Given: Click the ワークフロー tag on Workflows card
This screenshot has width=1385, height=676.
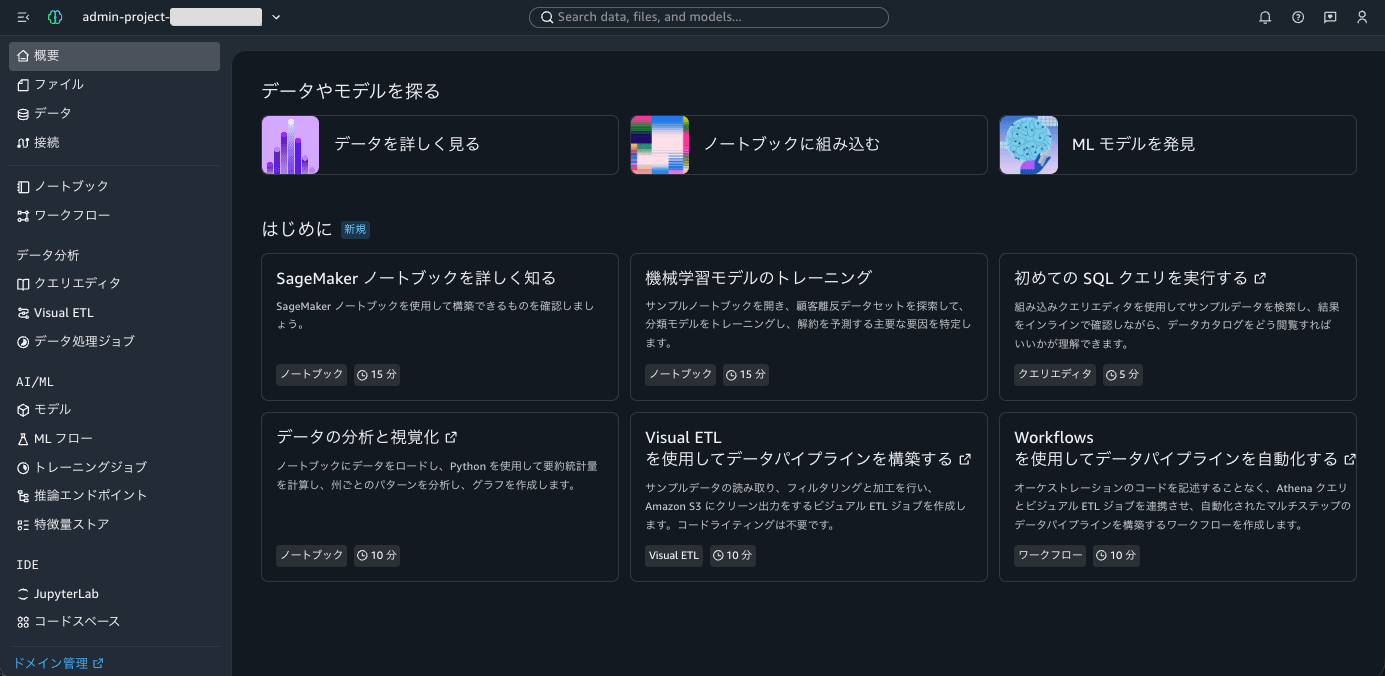Looking at the screenshot, I should tap(1050, 555).
